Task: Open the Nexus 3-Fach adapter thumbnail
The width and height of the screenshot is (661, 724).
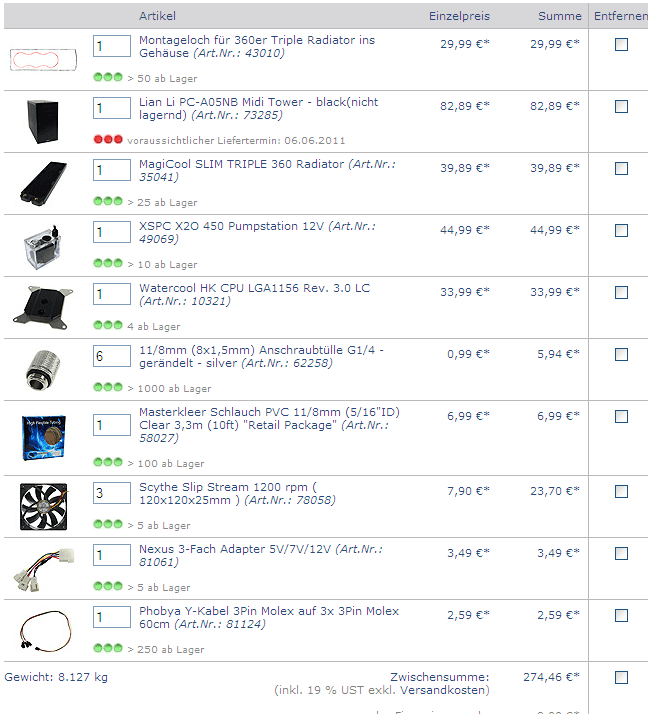Action: (x=43, y=570)
